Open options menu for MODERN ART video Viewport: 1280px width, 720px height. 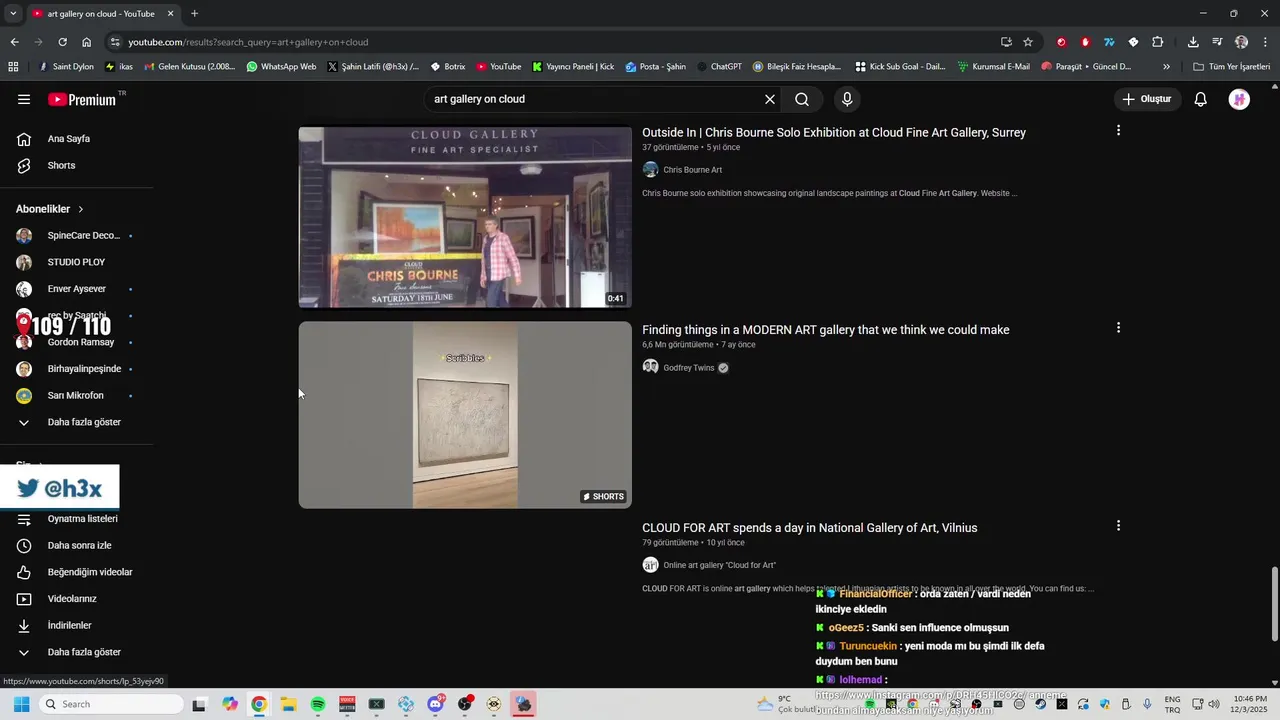(1118, 328)
